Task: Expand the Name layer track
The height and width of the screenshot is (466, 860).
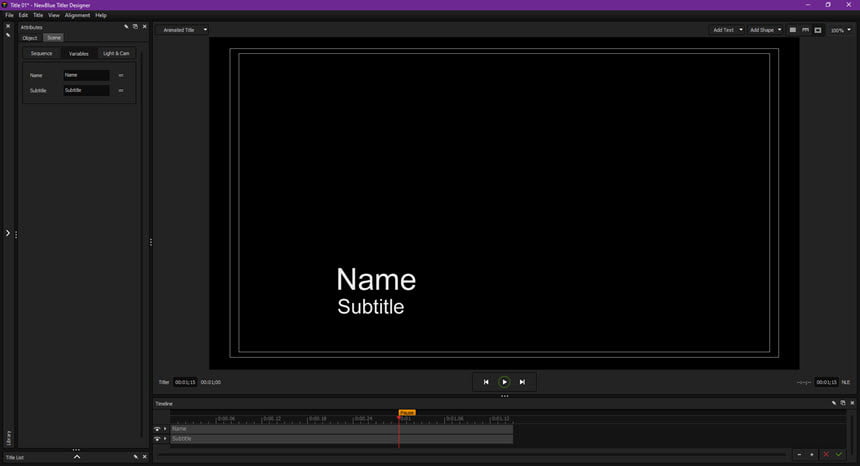Action: (x=165, y=429)
